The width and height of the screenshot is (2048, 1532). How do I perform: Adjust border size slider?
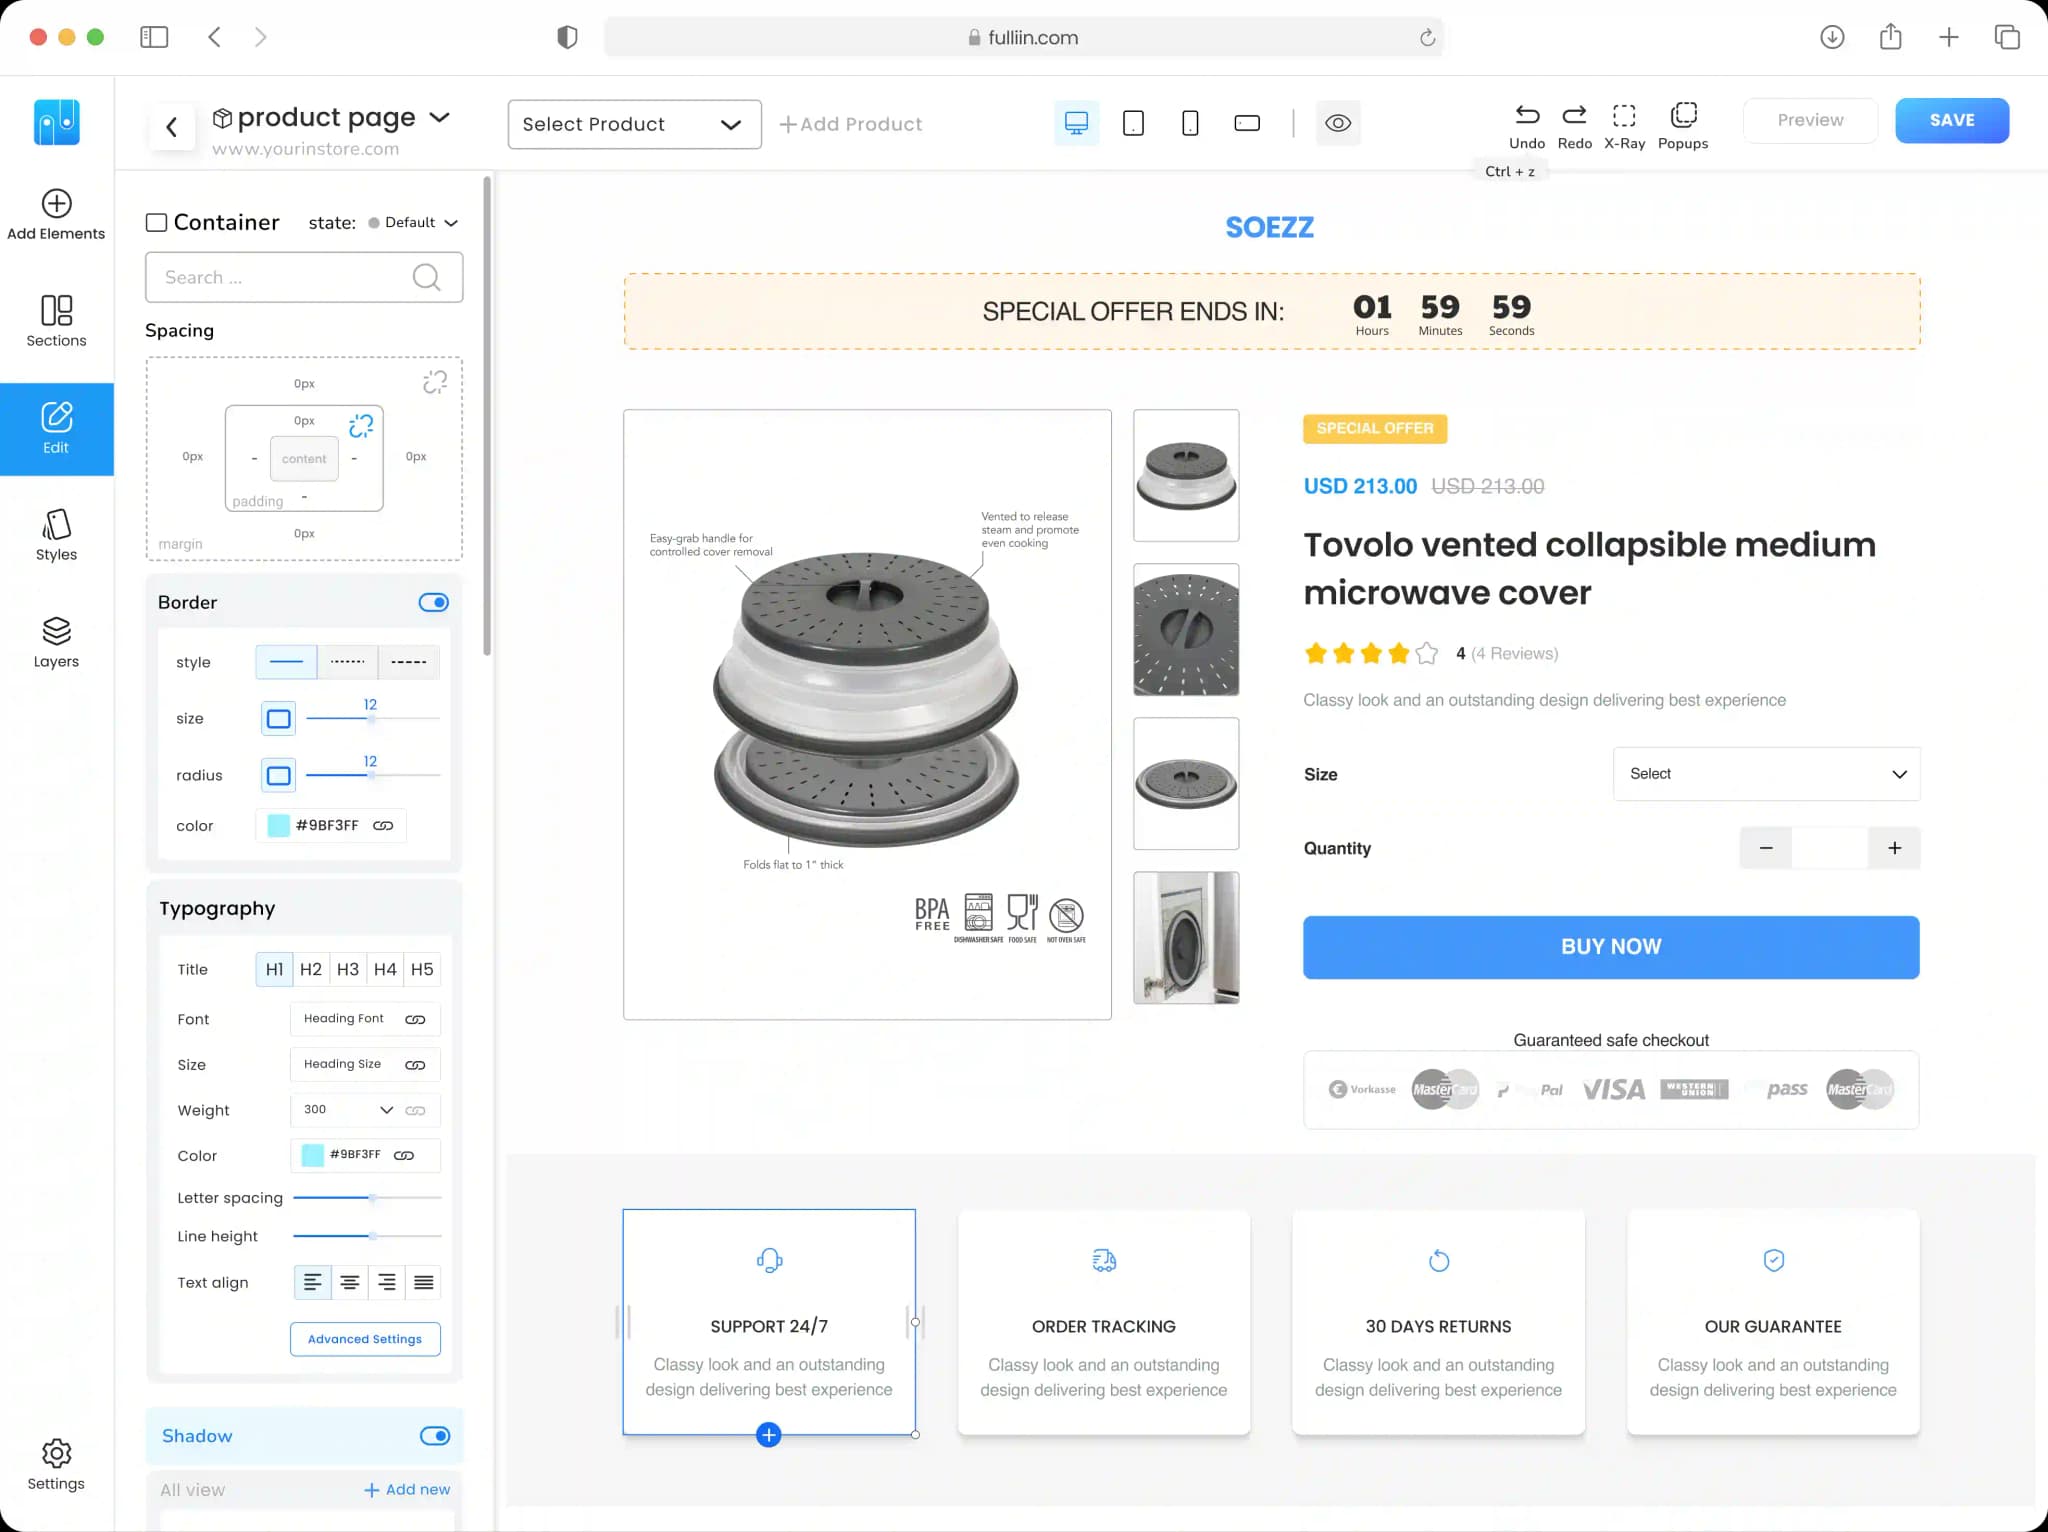[x=372, y=719]
